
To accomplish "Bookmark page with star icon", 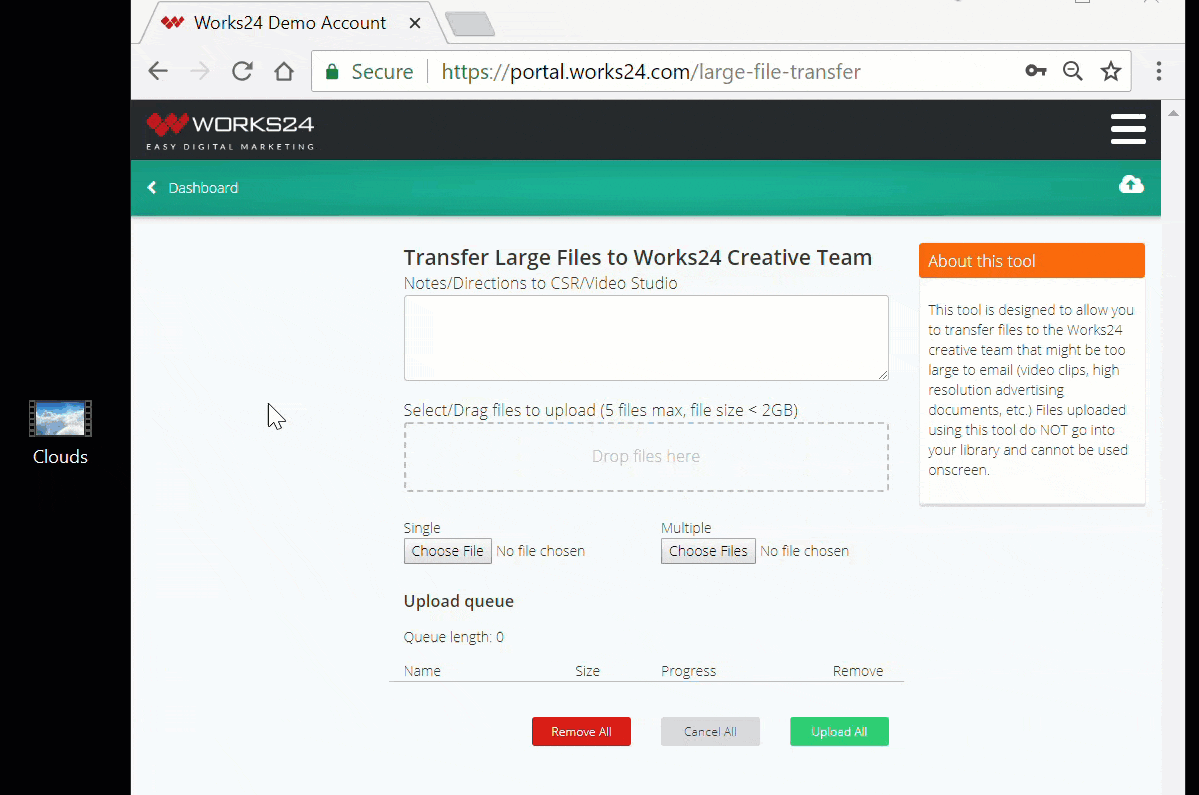I will pyautogui.click(x=1110, y=71).
